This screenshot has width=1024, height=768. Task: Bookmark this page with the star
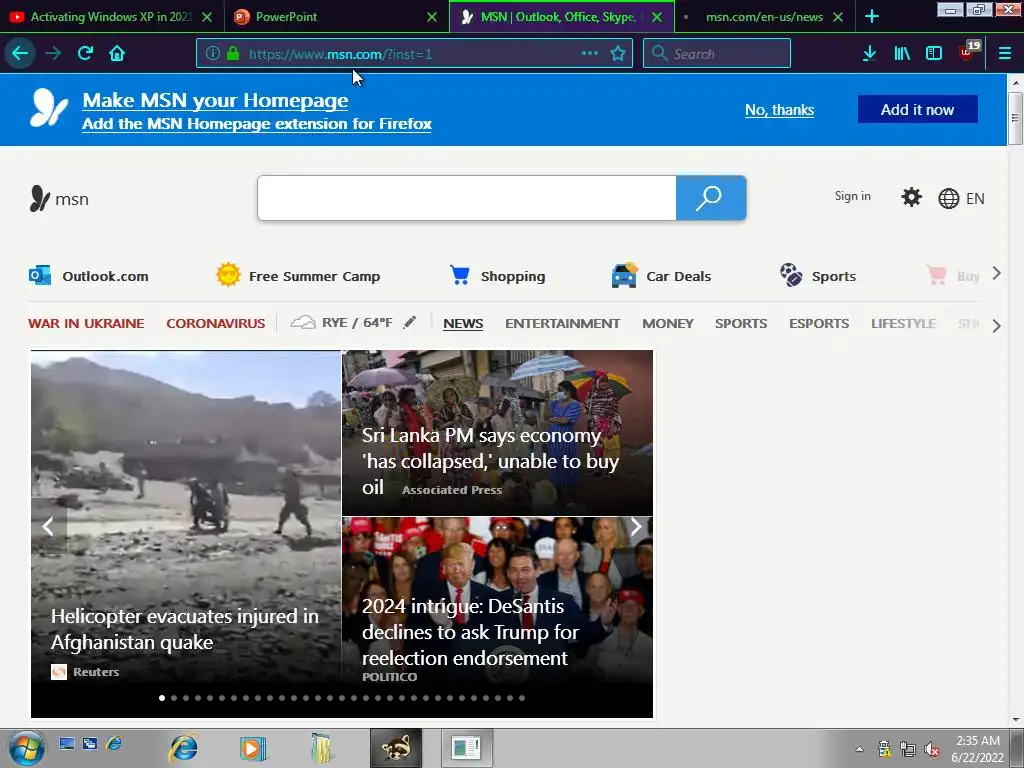[618, 54]
